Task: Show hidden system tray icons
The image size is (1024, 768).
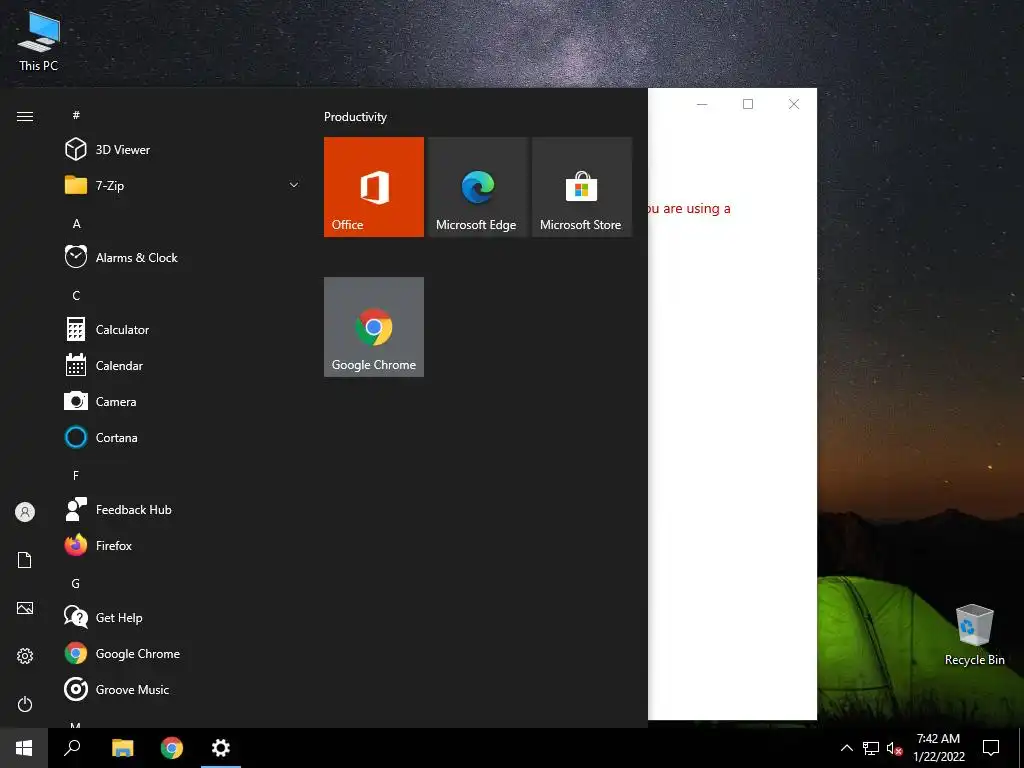Action: click(x=846, y=748)
